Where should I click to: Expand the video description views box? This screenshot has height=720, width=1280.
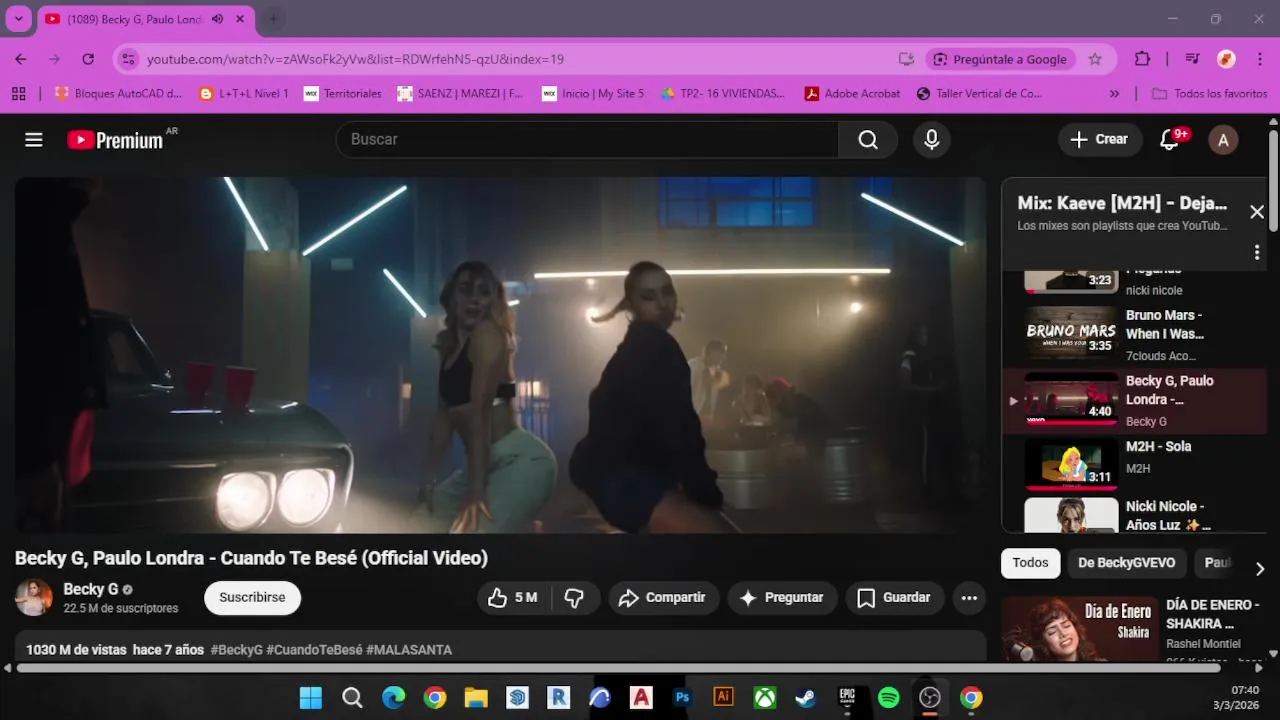click(500, 647)
